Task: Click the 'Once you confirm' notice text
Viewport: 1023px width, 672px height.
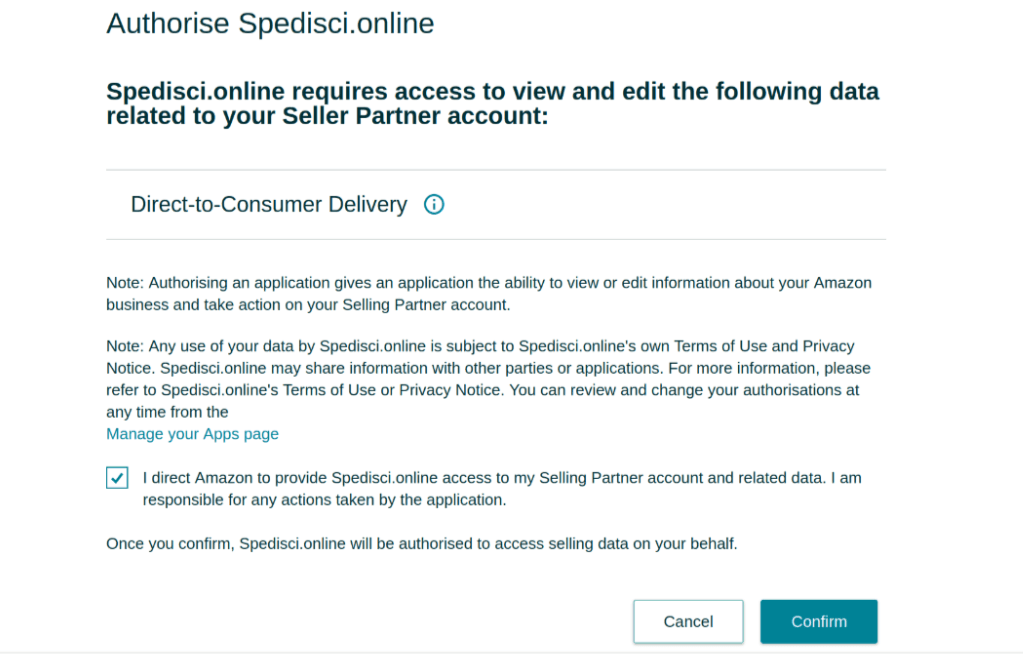Action: coord(421,544)
